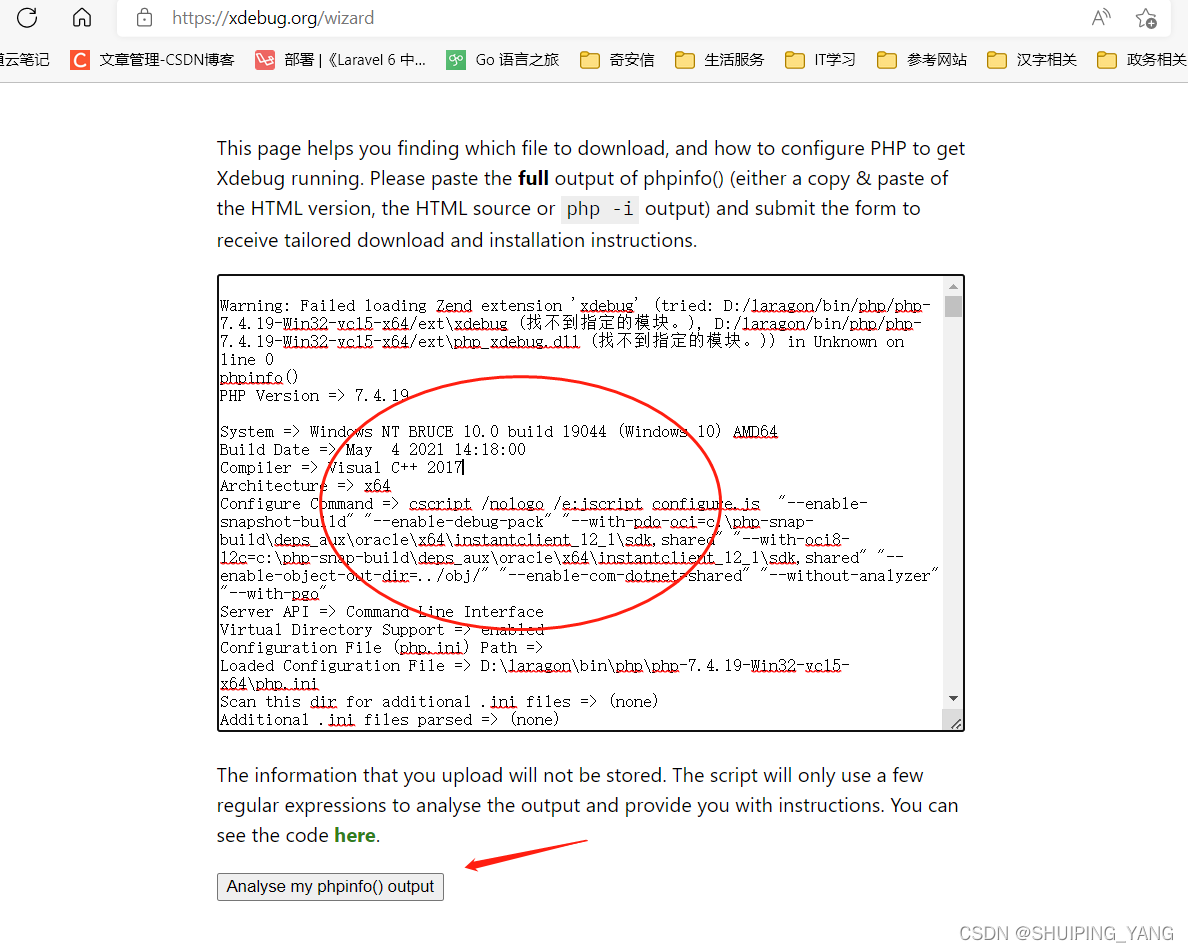Click the here link to view script code
This screenshot has height=952, width=1188.
pyautogui.click(x=355, y=835)
